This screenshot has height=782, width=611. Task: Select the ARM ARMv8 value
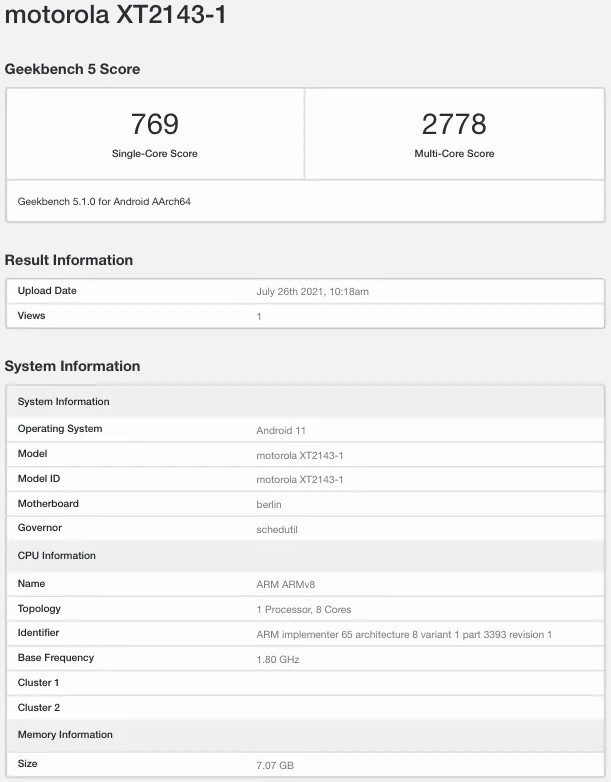pyautogui.click(x=286, y=585)
